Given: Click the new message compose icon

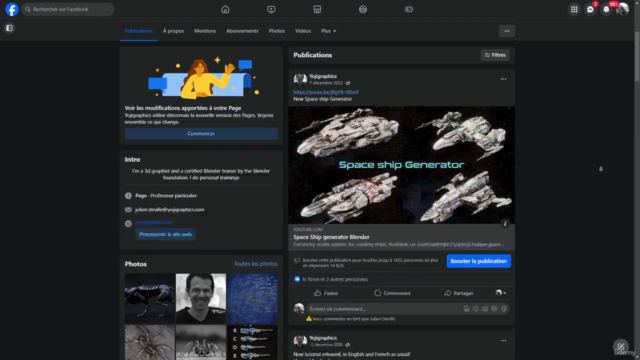Looking at the screenshot, I should pyautogui.click(x=621, y=347).
